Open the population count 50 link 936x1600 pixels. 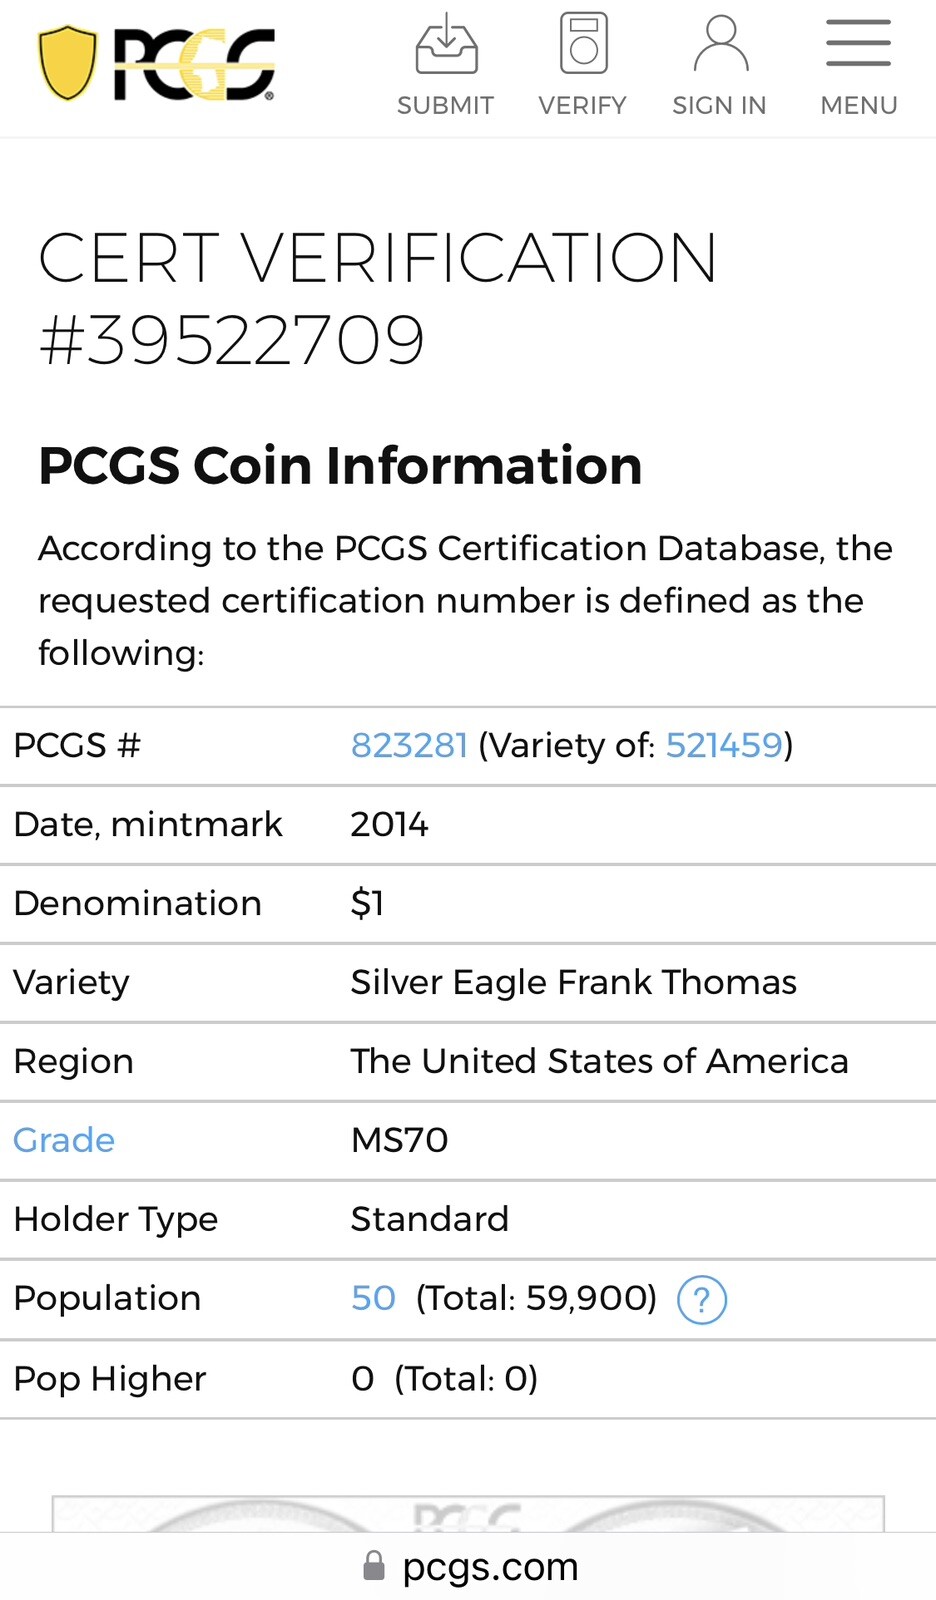tap(373, 1298)
